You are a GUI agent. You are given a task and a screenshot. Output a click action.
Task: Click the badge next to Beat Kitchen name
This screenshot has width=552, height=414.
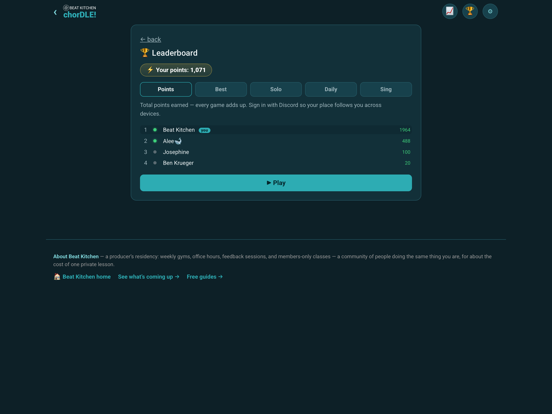pyautogui.click(x=205, y=130)
